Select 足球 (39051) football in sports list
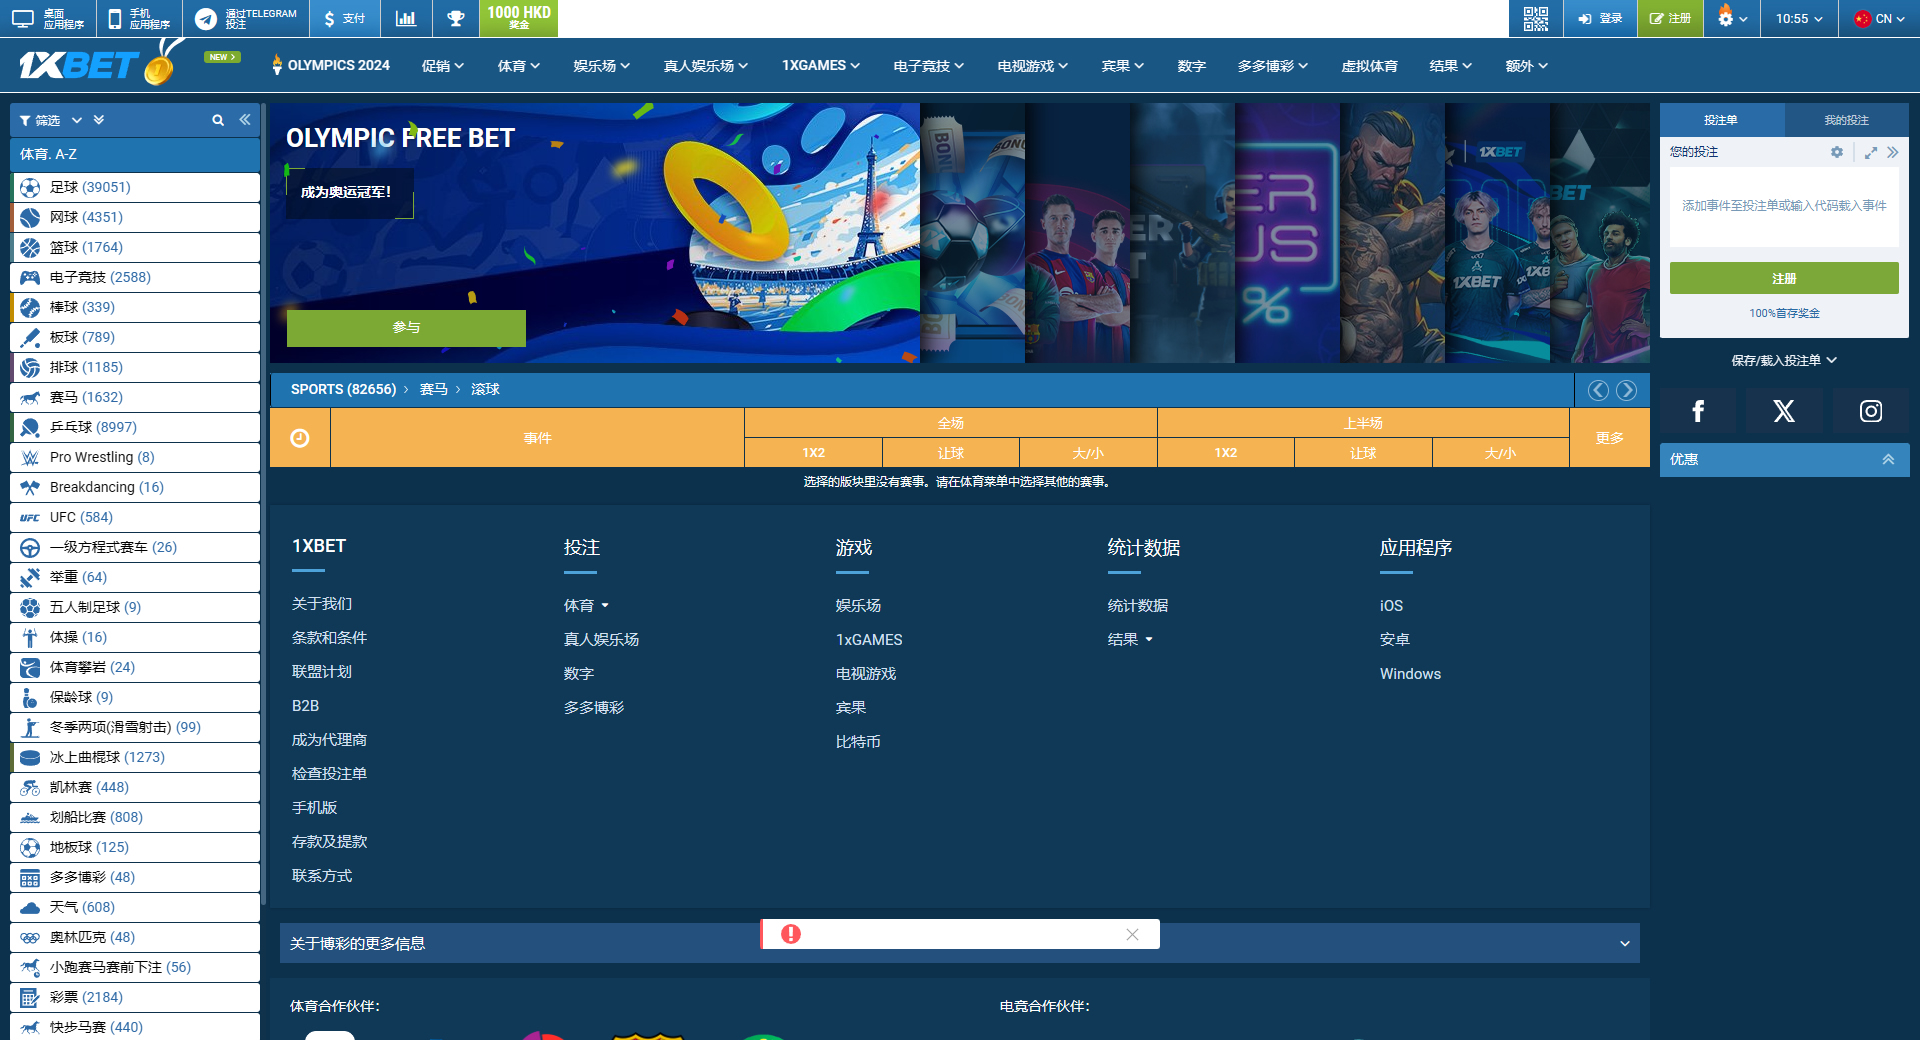 coord(135,187)
